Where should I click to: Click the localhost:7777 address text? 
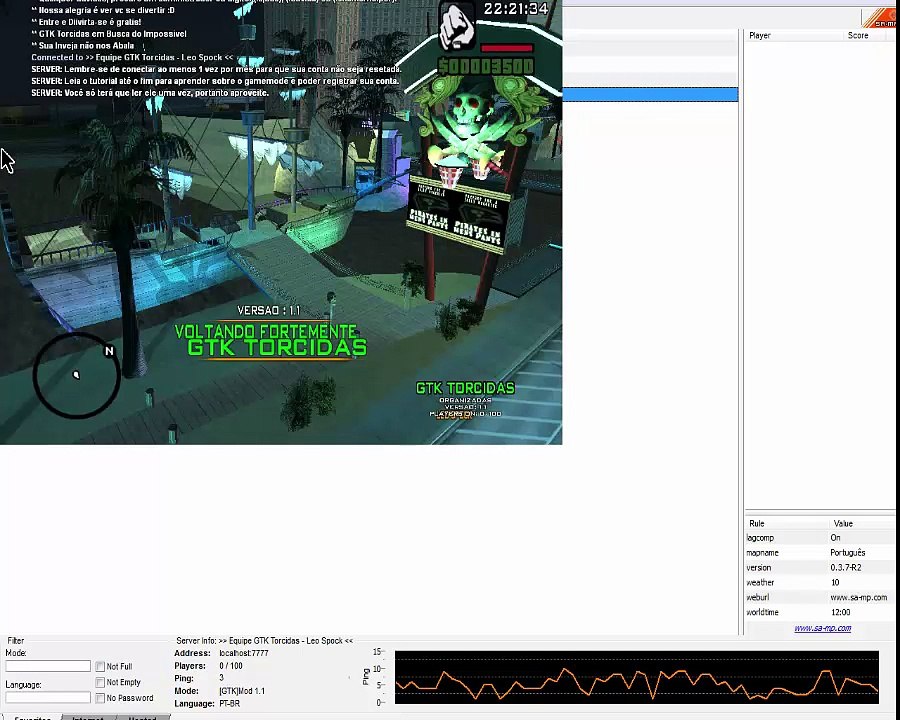coord(244,653)
